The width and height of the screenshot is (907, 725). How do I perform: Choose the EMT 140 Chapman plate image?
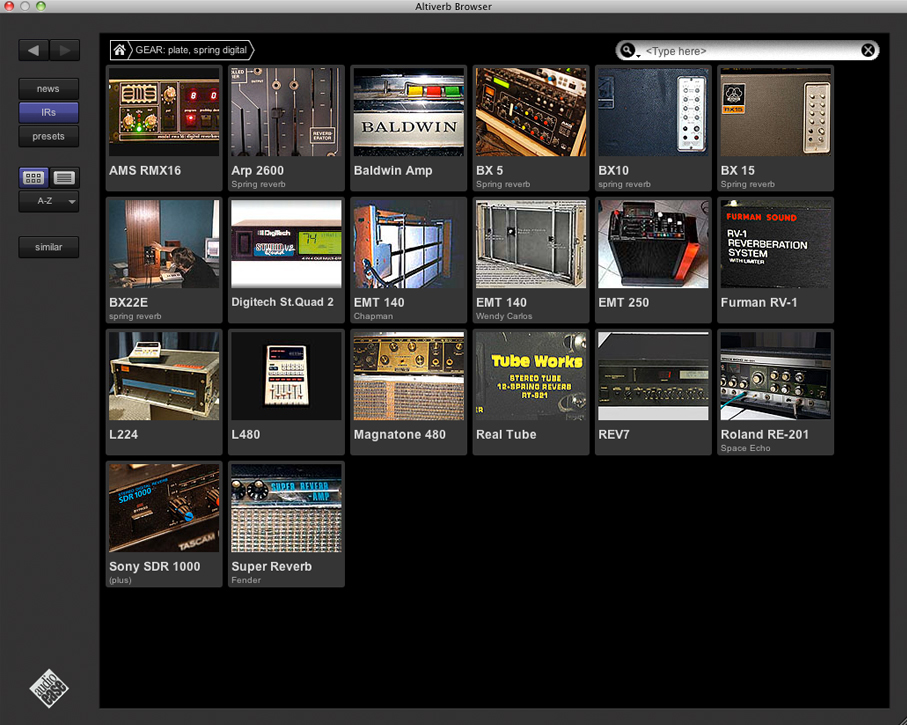[x=409, y=244]
